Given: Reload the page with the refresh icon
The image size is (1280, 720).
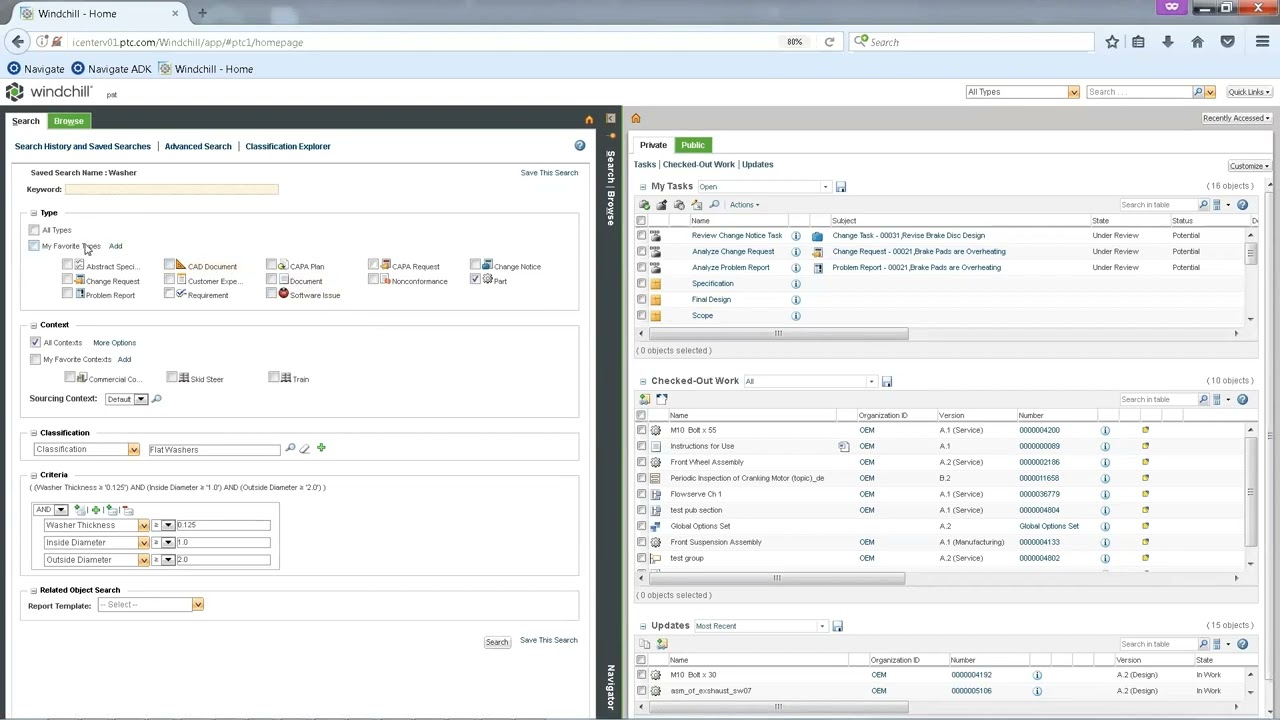Looking at the screenshot, I should coord(829,42).
